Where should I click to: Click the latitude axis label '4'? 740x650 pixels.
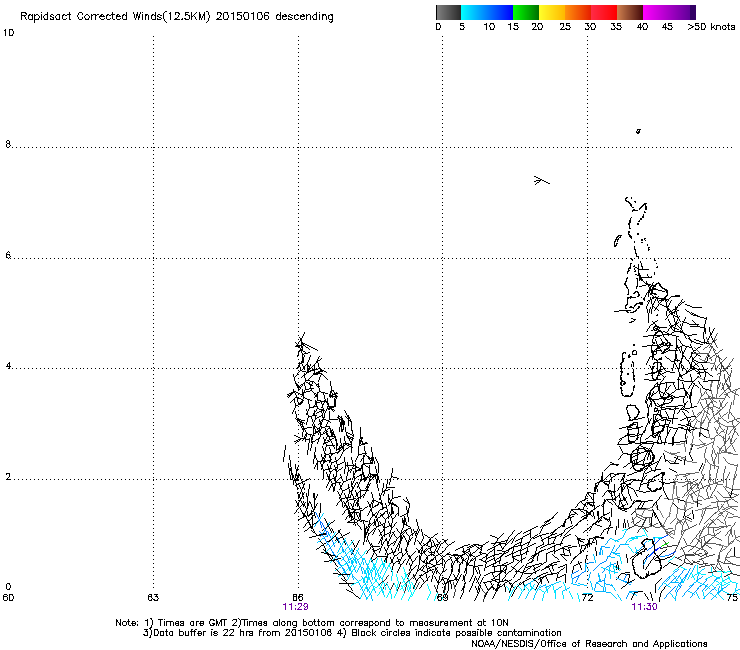point(8,366)
